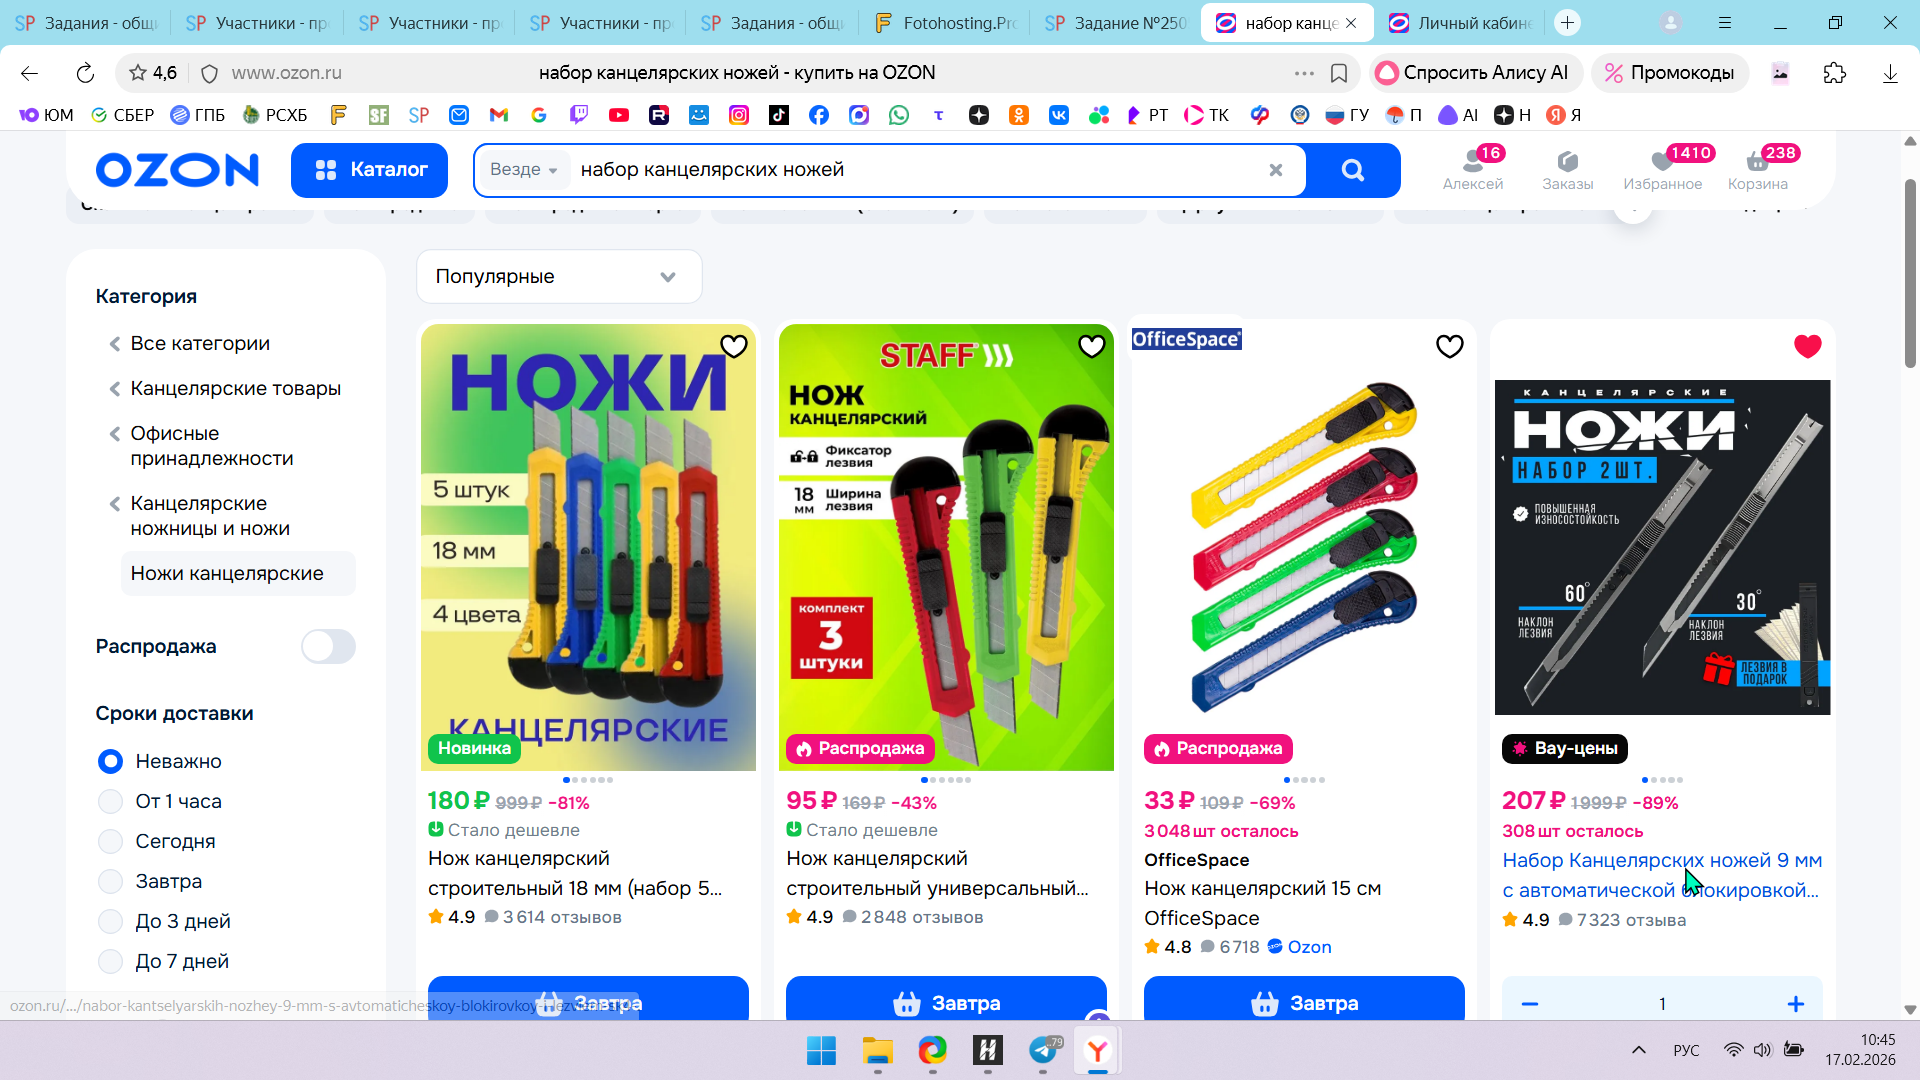Expand the Везде search scope dropdown
Viewport: 1920px width, 1080px height.
tap(523, 170)
